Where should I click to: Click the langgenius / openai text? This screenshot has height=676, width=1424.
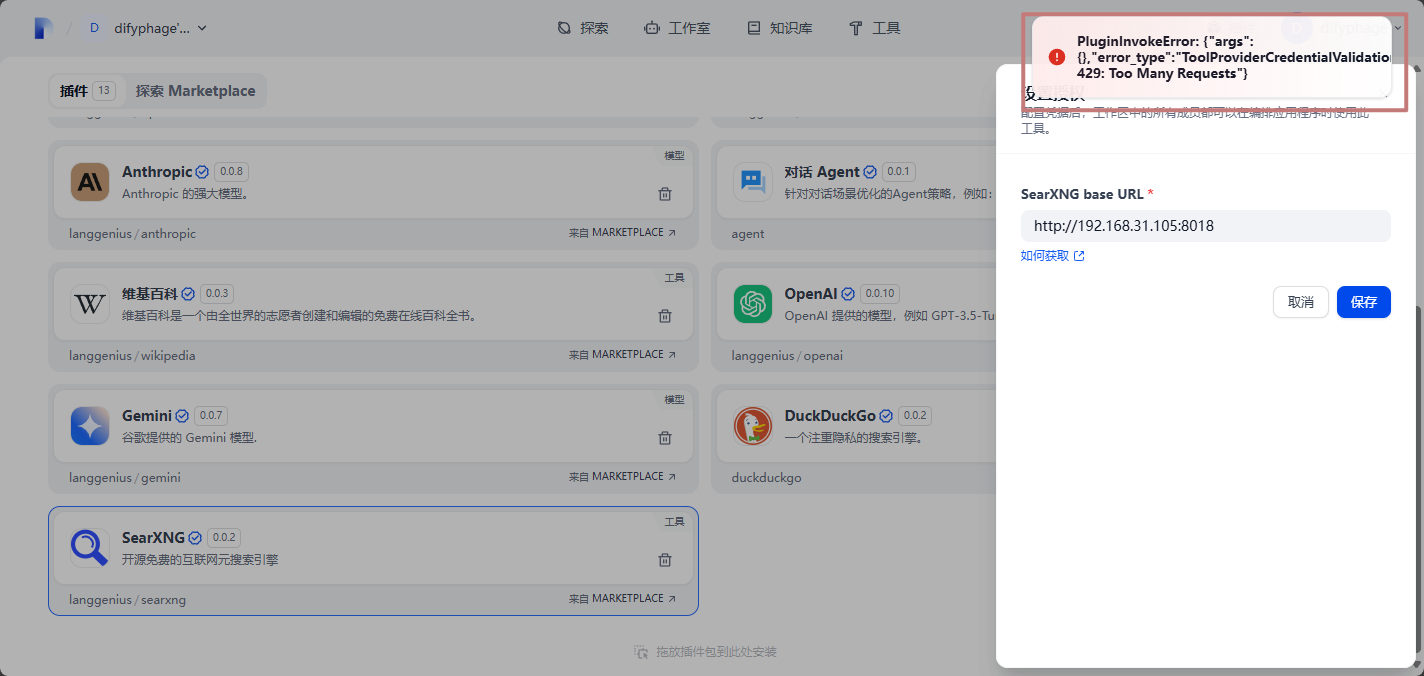click(787, 355)
